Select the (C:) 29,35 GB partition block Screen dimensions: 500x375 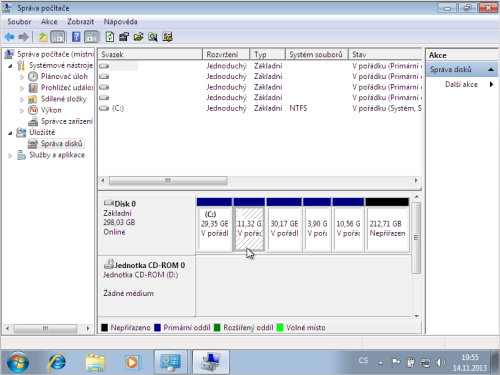click(214, 225)
